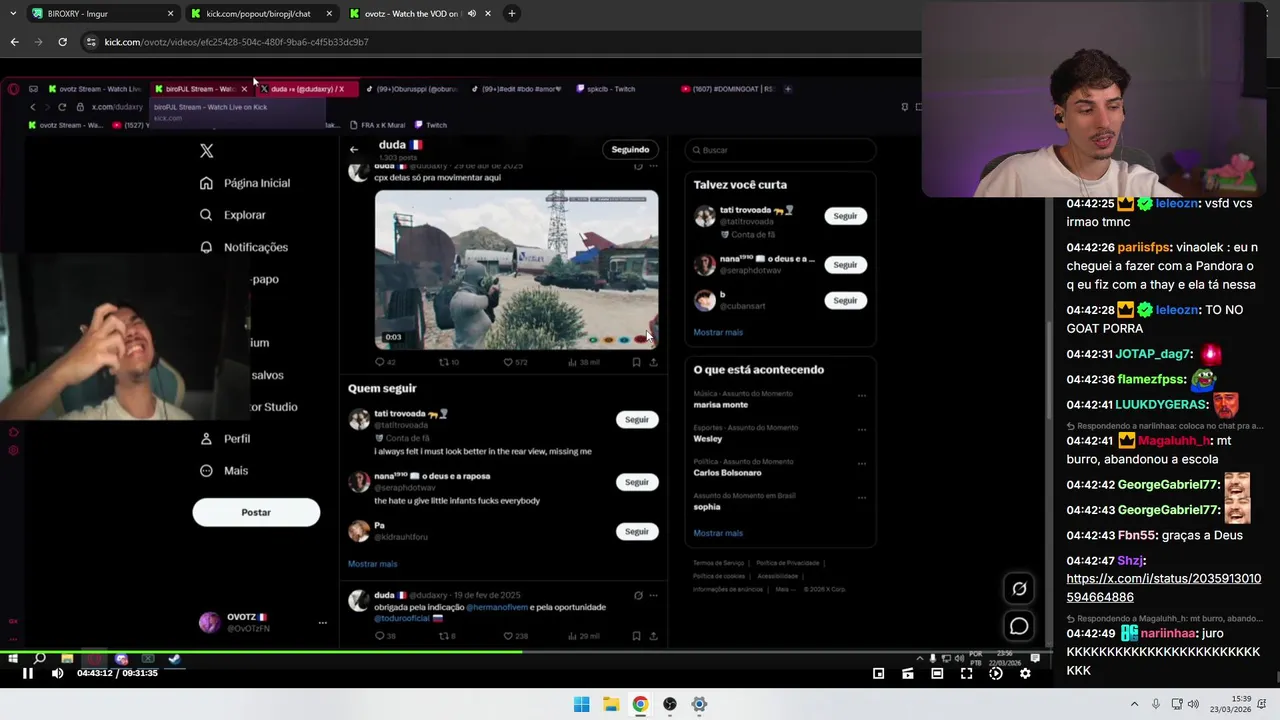Click the Buscar search field on X

click(780, 150)
